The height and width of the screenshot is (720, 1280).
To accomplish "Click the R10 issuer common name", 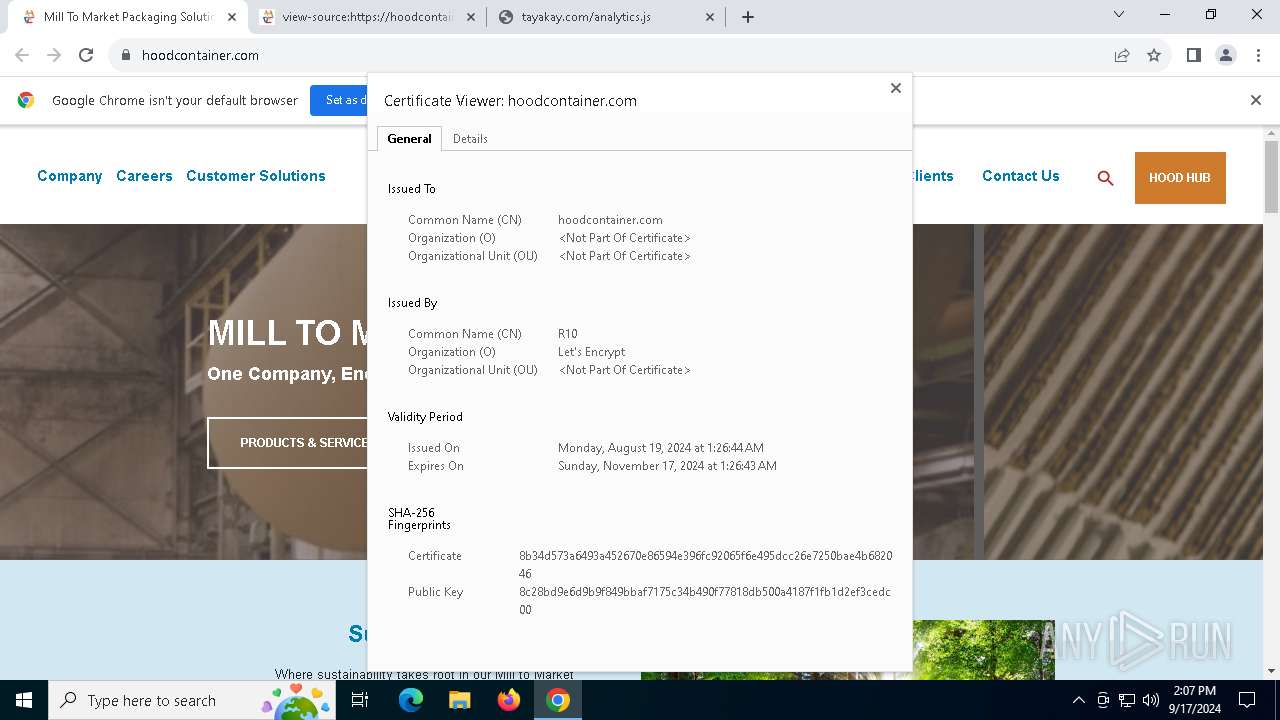I will pyautogui.click(x=567, y=334).
